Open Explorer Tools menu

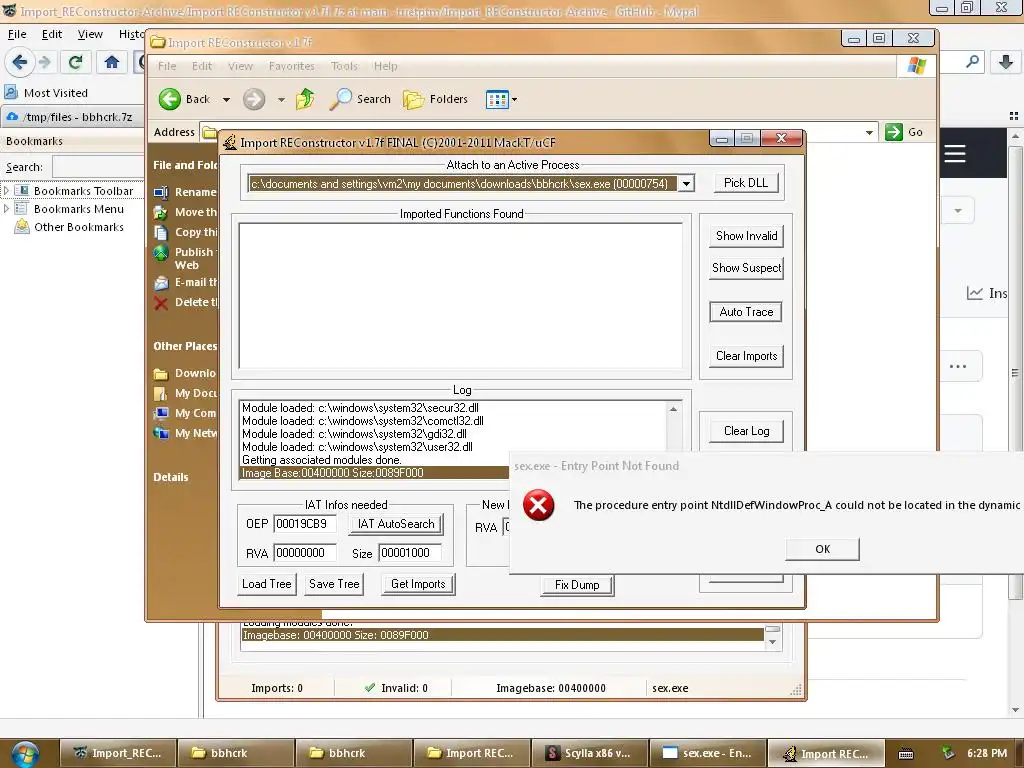(344, 66)
